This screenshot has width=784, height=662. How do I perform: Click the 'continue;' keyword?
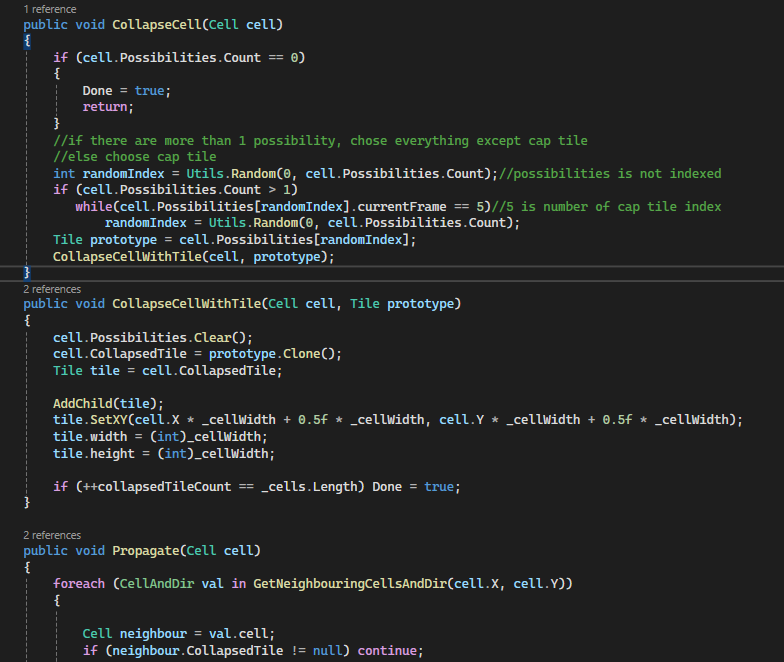point(390,650)
